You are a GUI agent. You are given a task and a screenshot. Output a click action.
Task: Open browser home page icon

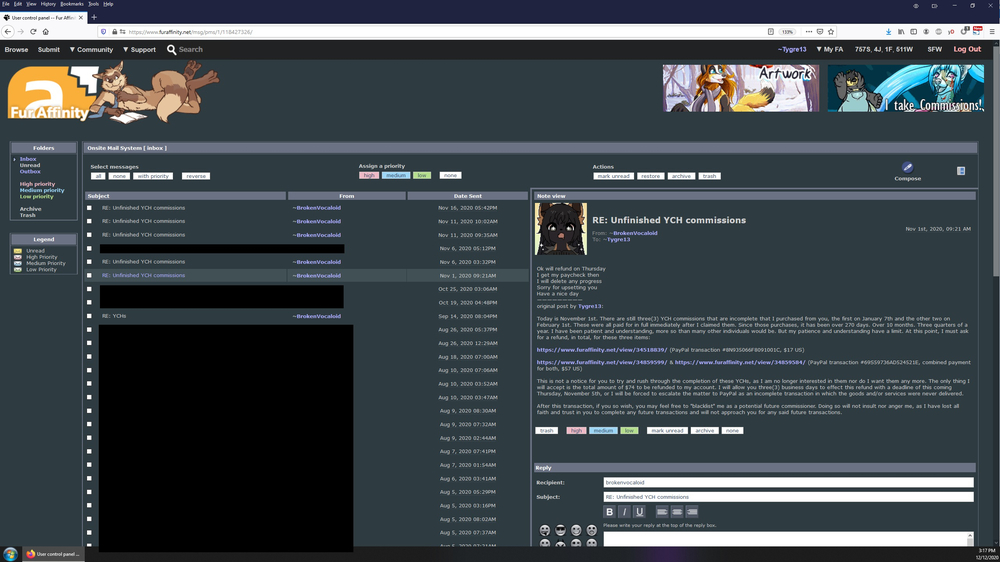[x=45, y=31]
